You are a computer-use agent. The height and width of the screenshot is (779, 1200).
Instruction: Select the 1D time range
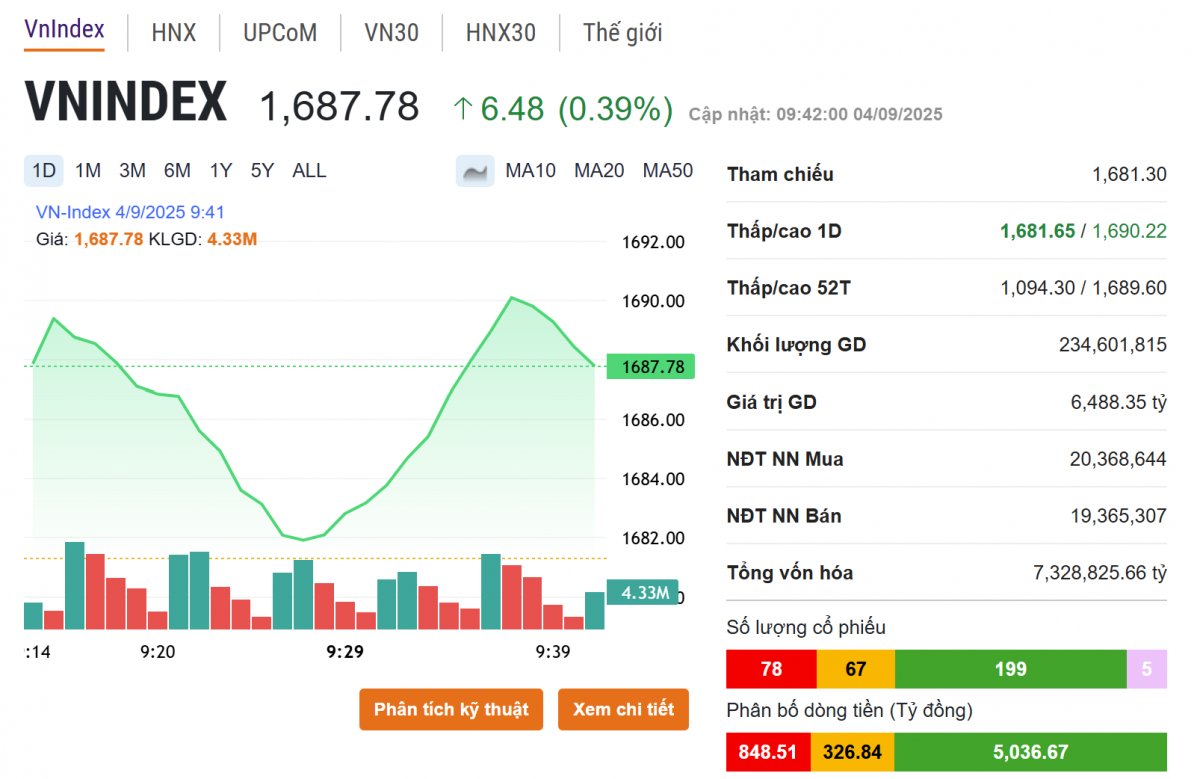click(x=44, y=171)
